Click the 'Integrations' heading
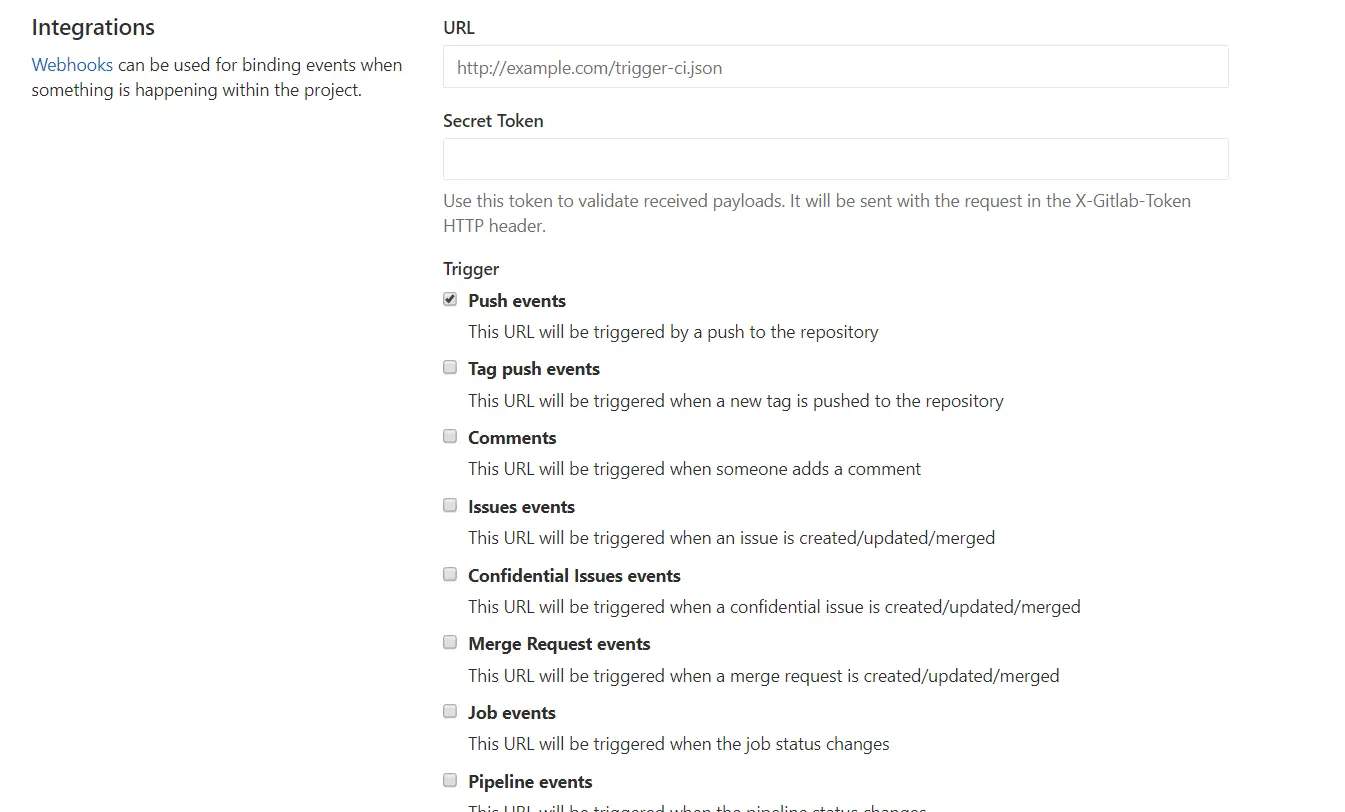The height and width of the screenshot is (812, 1345). (x=93, y=27)
